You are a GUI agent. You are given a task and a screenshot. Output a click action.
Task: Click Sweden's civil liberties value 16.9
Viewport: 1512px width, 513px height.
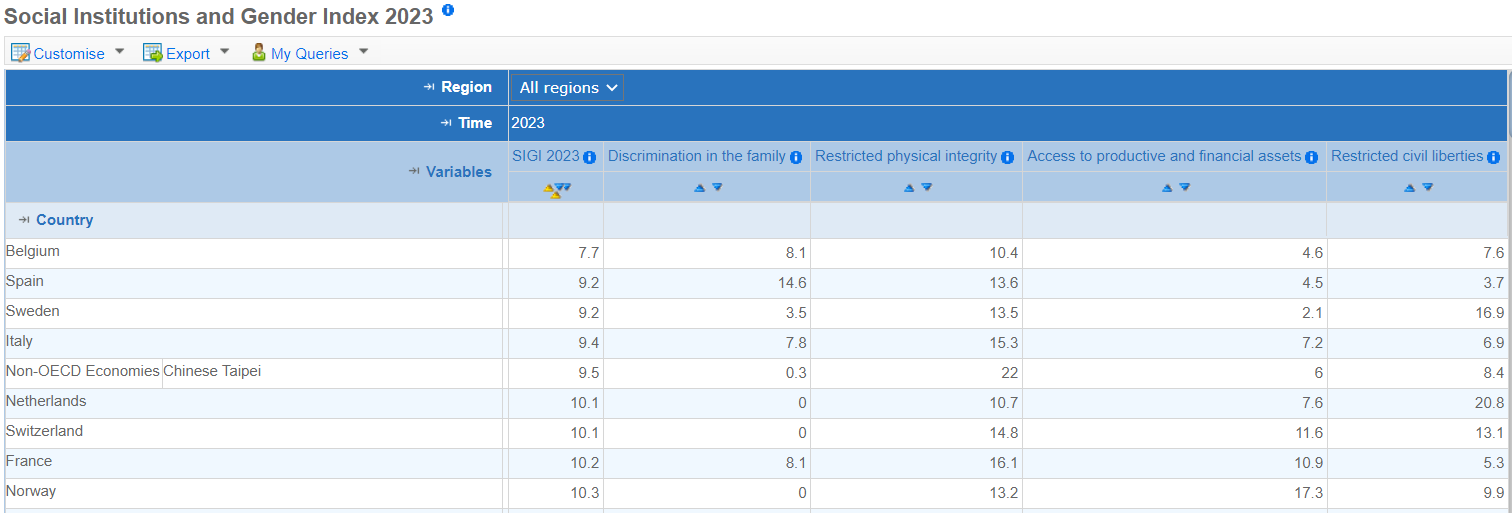point(1489,314)
